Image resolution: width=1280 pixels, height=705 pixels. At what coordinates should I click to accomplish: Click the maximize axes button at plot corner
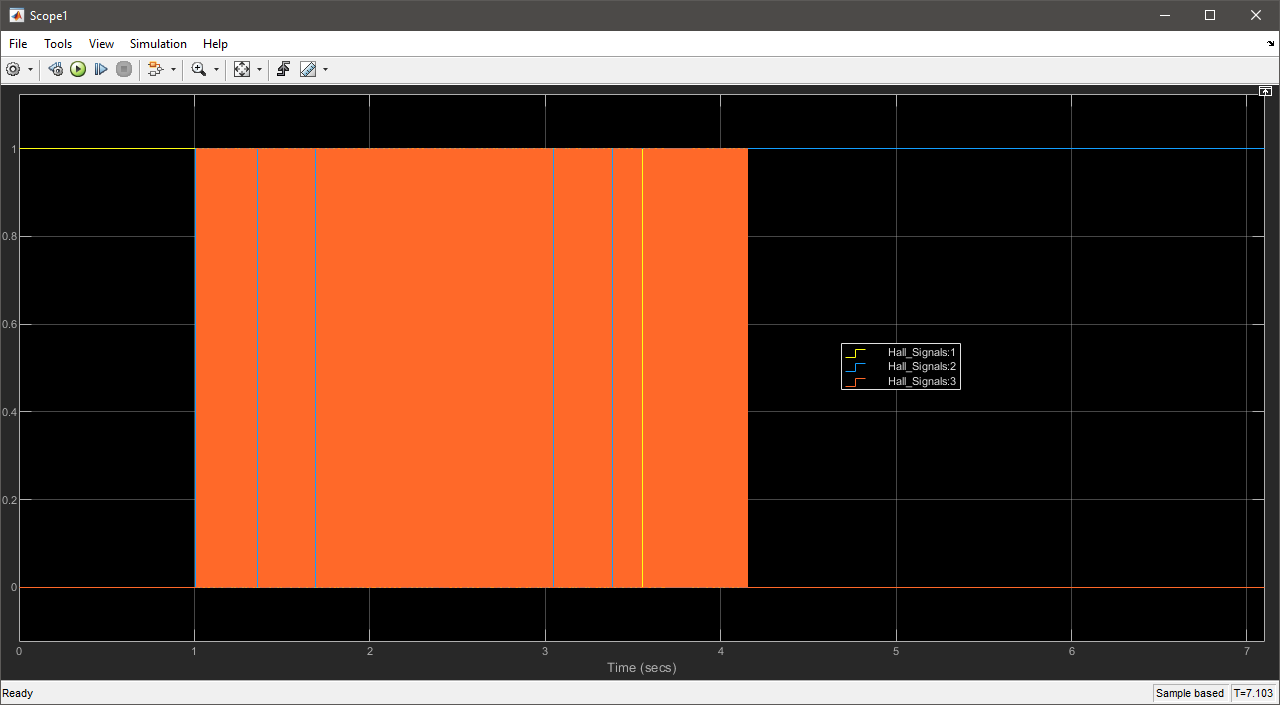1265,91
